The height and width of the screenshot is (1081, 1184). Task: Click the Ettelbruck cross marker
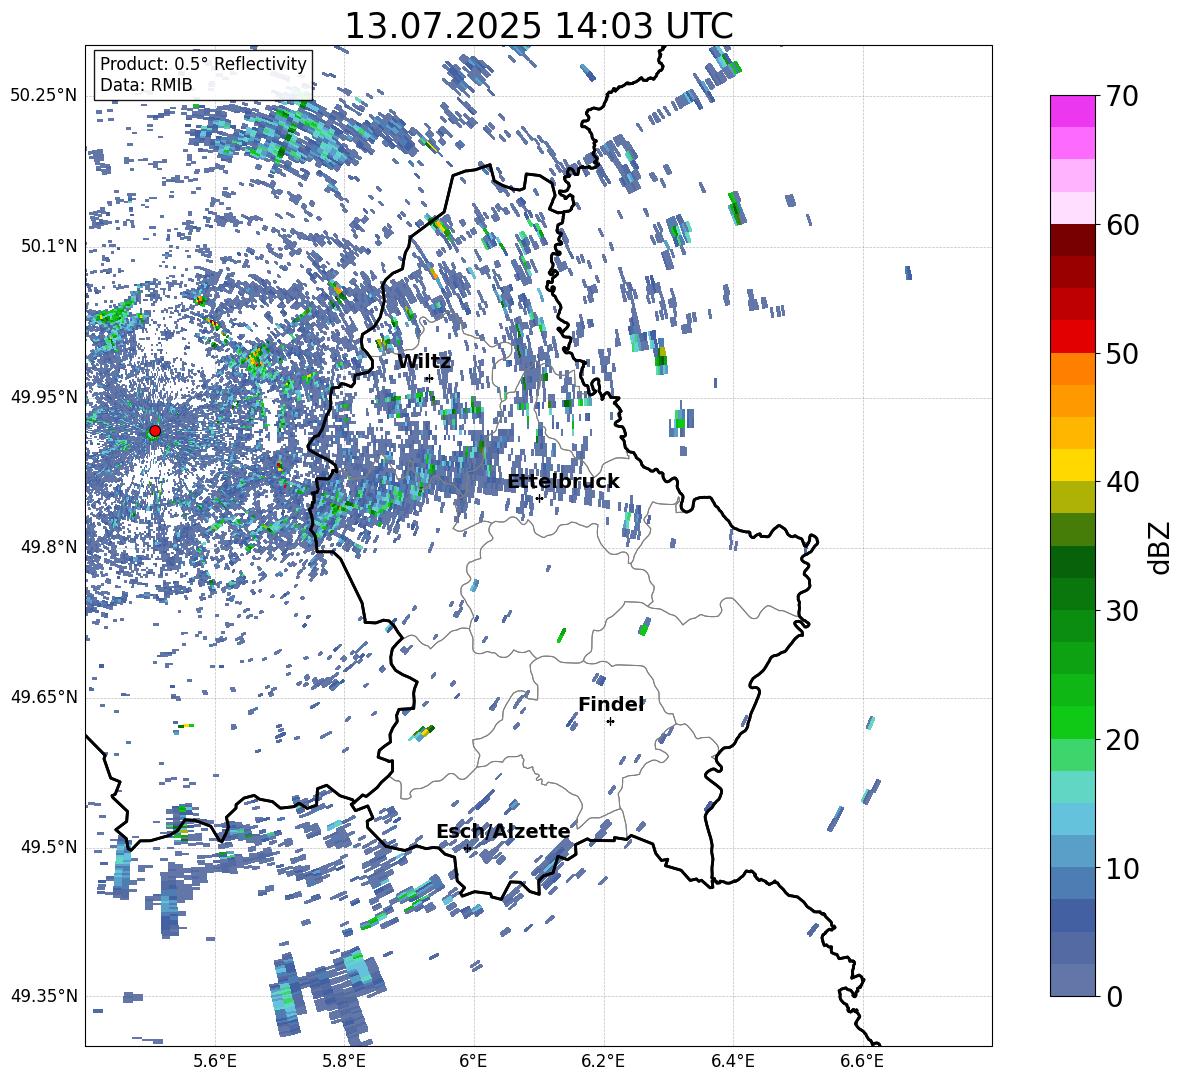pyautogui.click(x=539, y=498)
